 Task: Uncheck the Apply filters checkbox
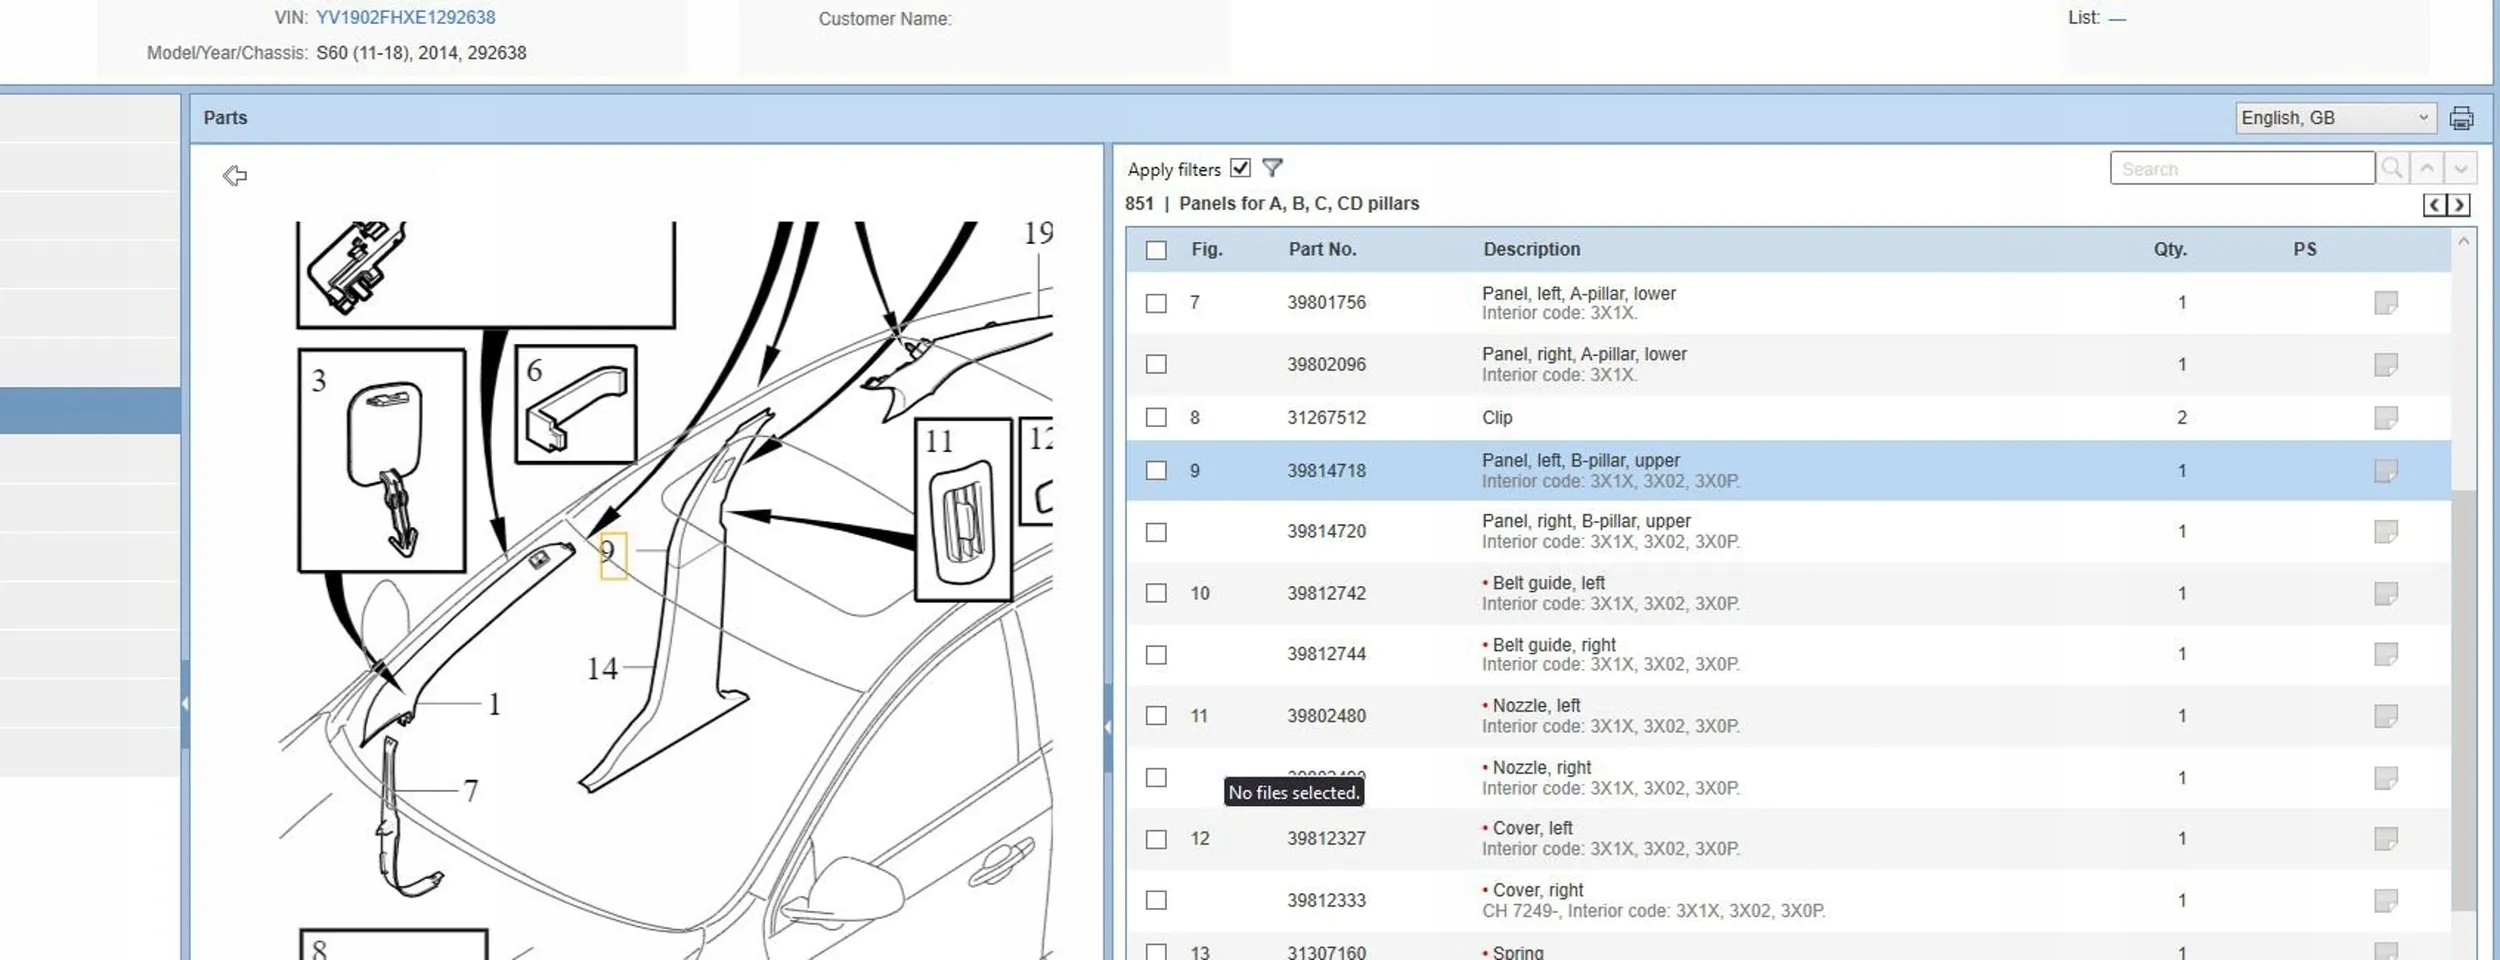pyautogui.click(x=1240, y=168)
